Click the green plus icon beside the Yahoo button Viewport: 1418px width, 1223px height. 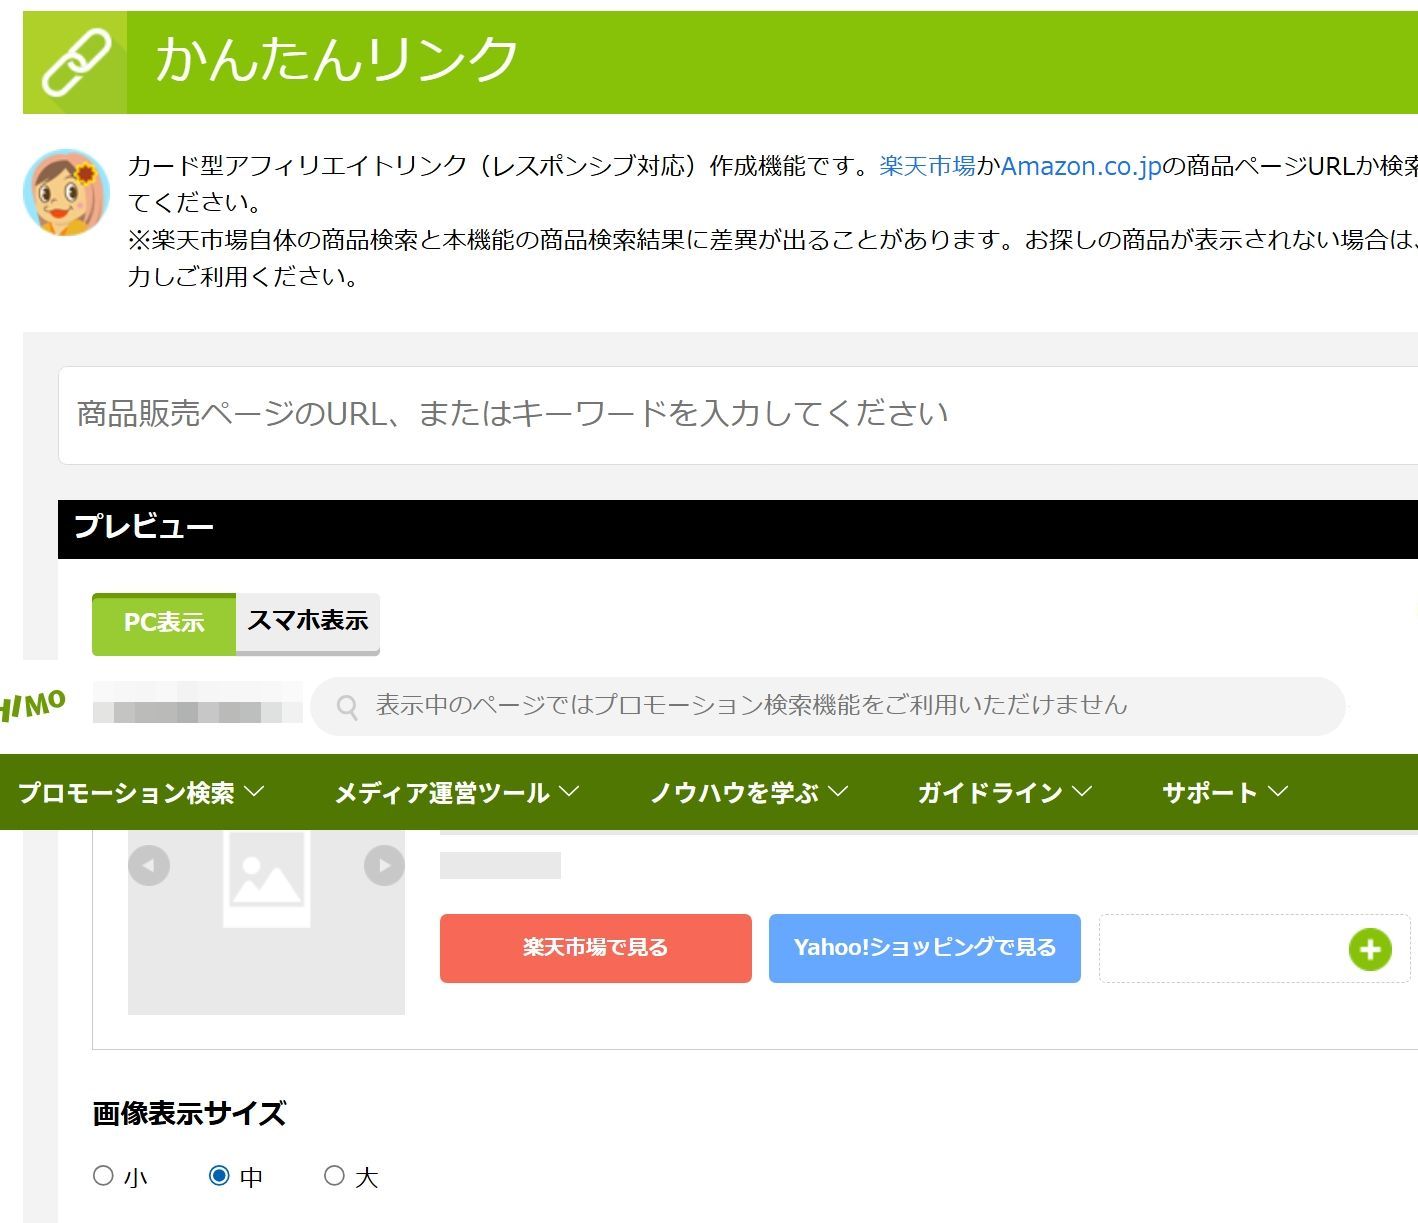click(1371, 949)
